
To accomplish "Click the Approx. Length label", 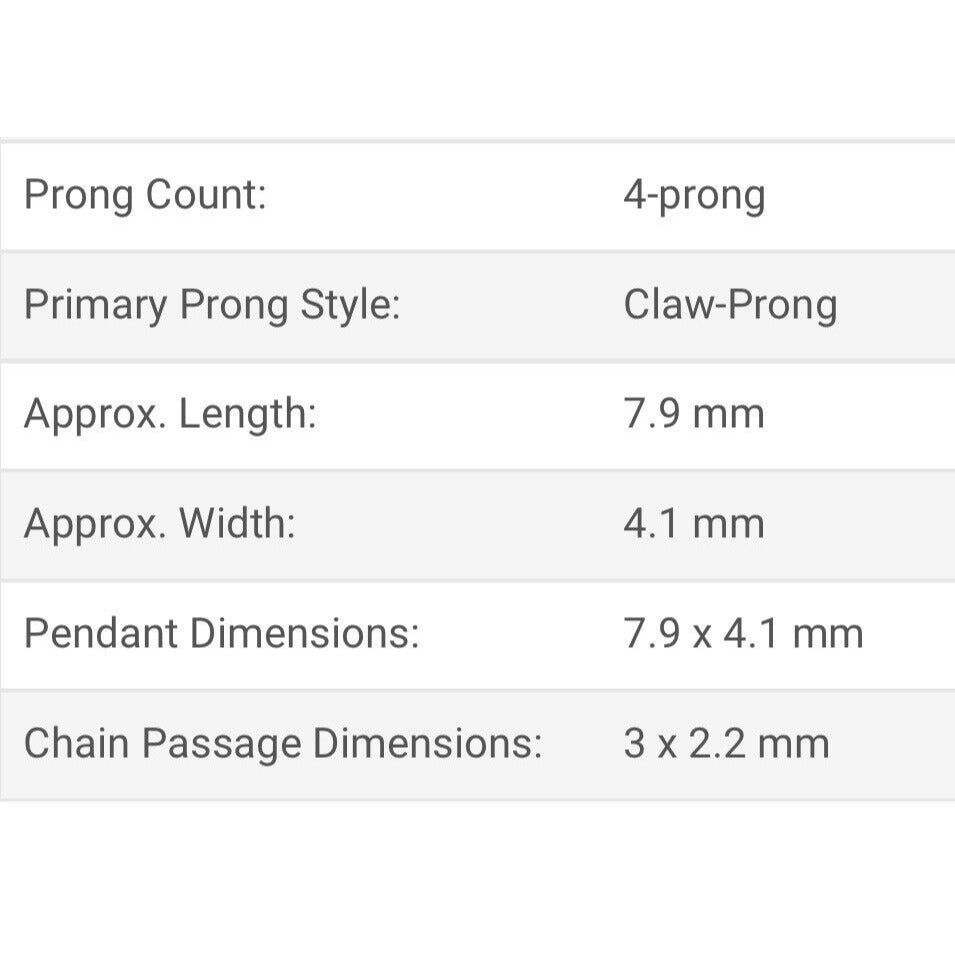I will pos(169,414).
